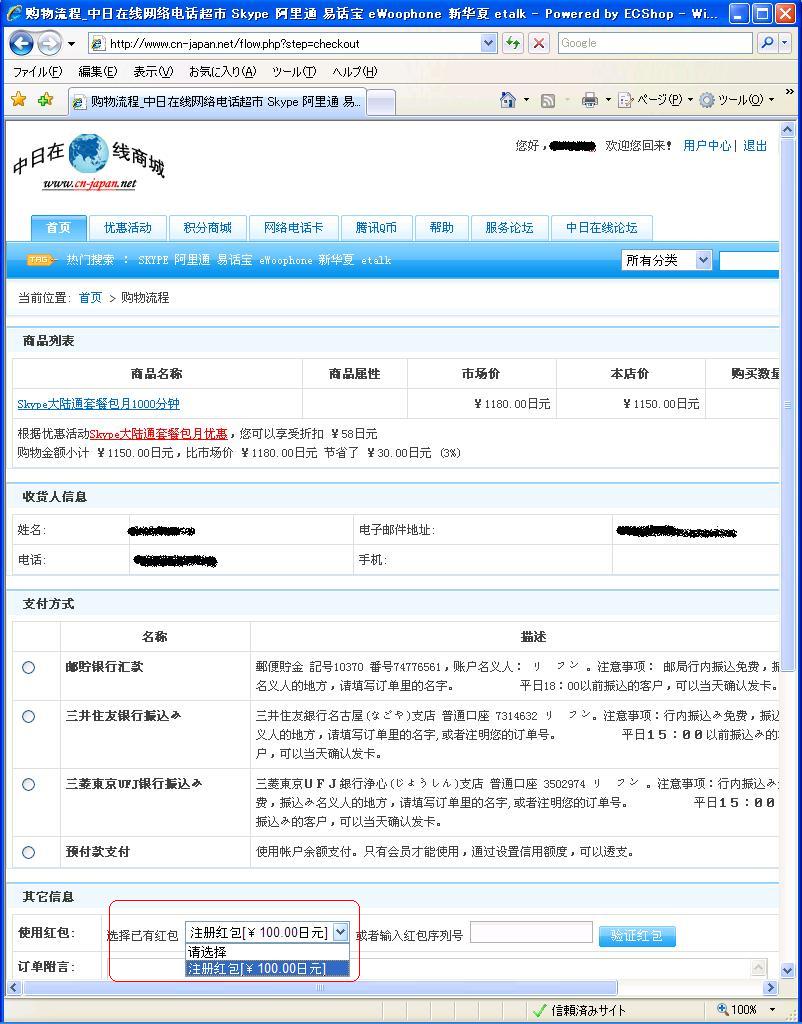Click the horizontal scrollbar right arrow
802x1024 pixels.
(x=771, y=987)
